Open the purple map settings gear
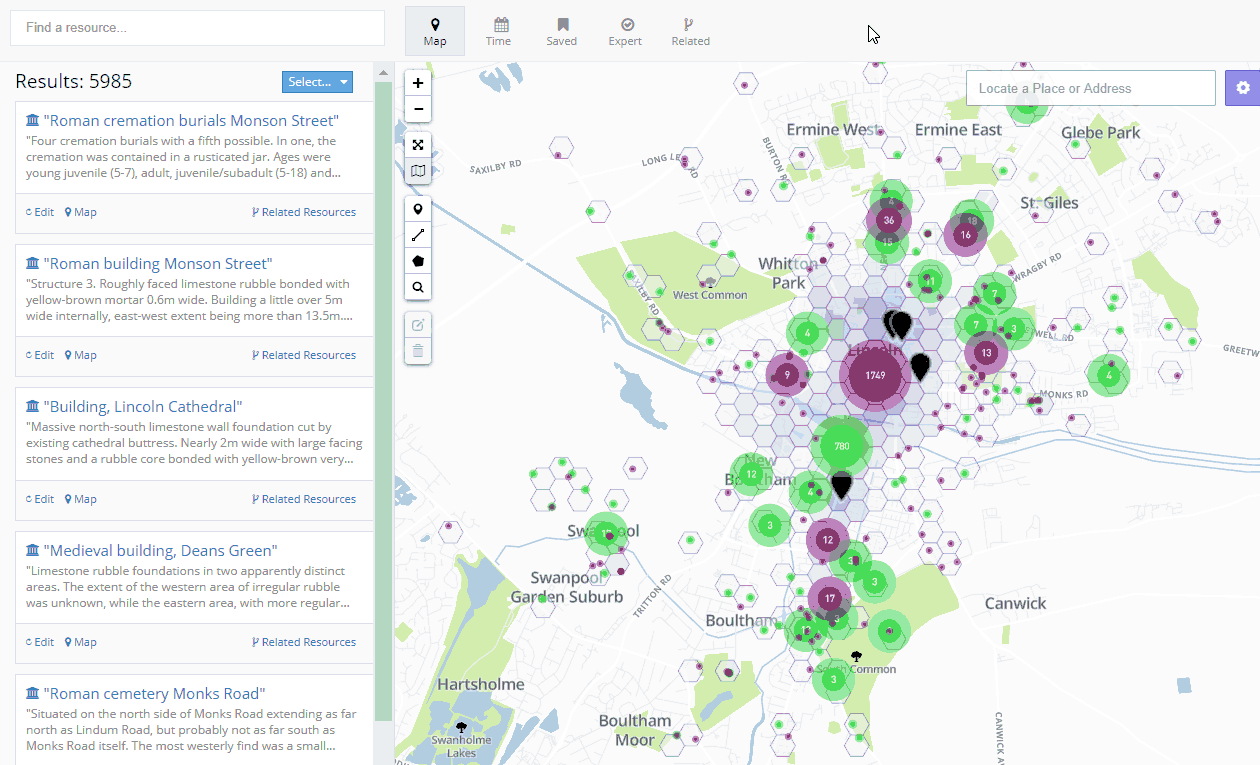Image resolution: width=1260 pixels, height=765 pixels. pyautogui.click(x=1242, y=88)
